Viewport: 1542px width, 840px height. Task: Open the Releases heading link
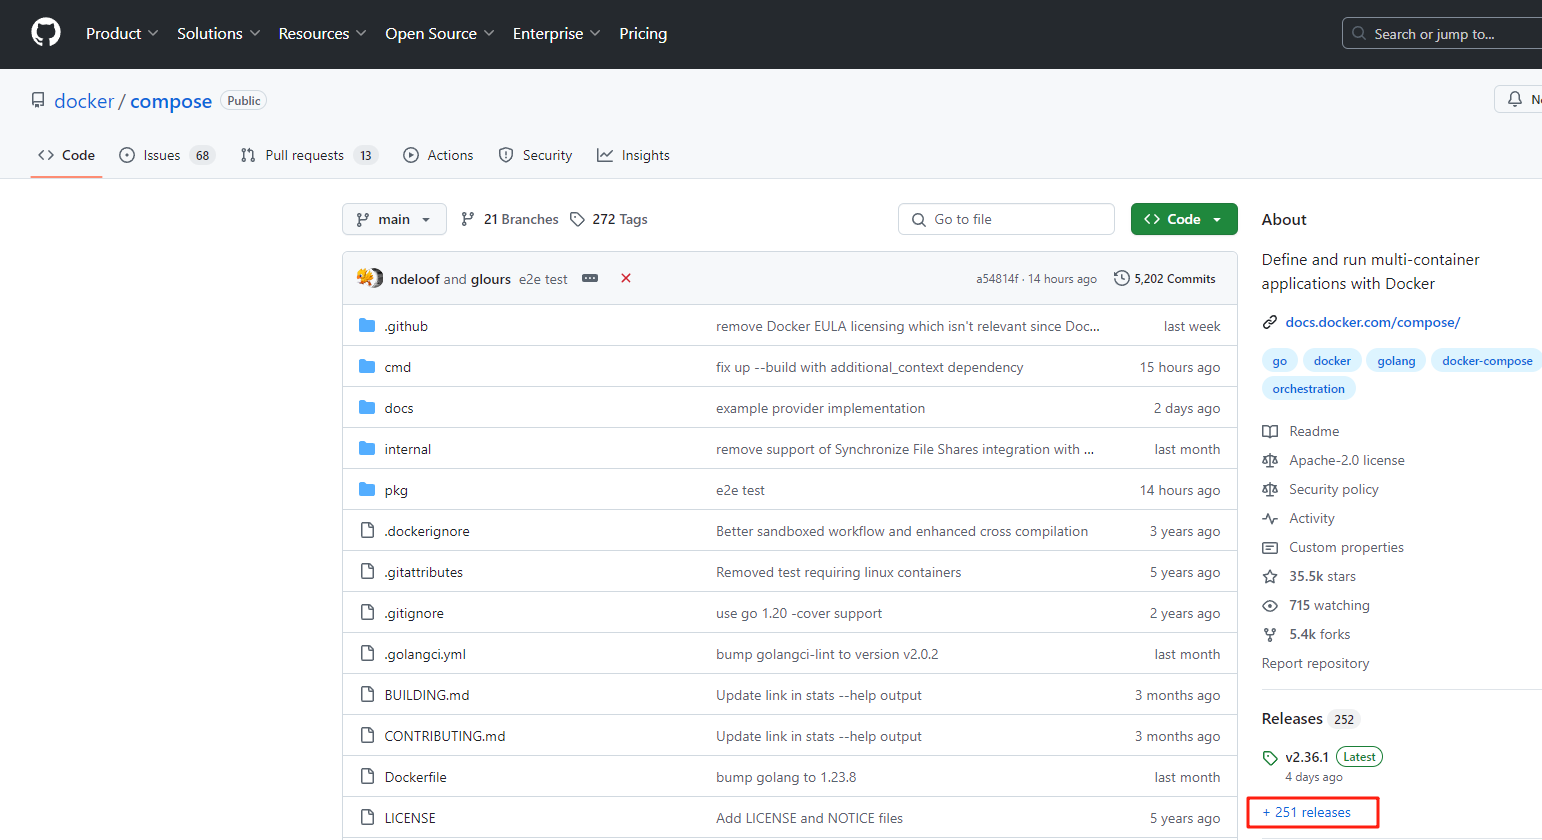point(1292,719)
